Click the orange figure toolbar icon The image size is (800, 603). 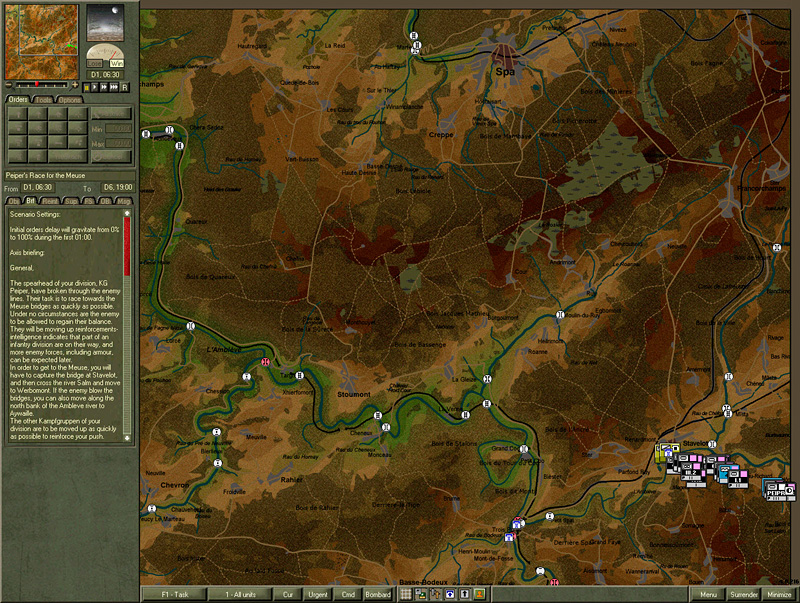coord(480,594)
